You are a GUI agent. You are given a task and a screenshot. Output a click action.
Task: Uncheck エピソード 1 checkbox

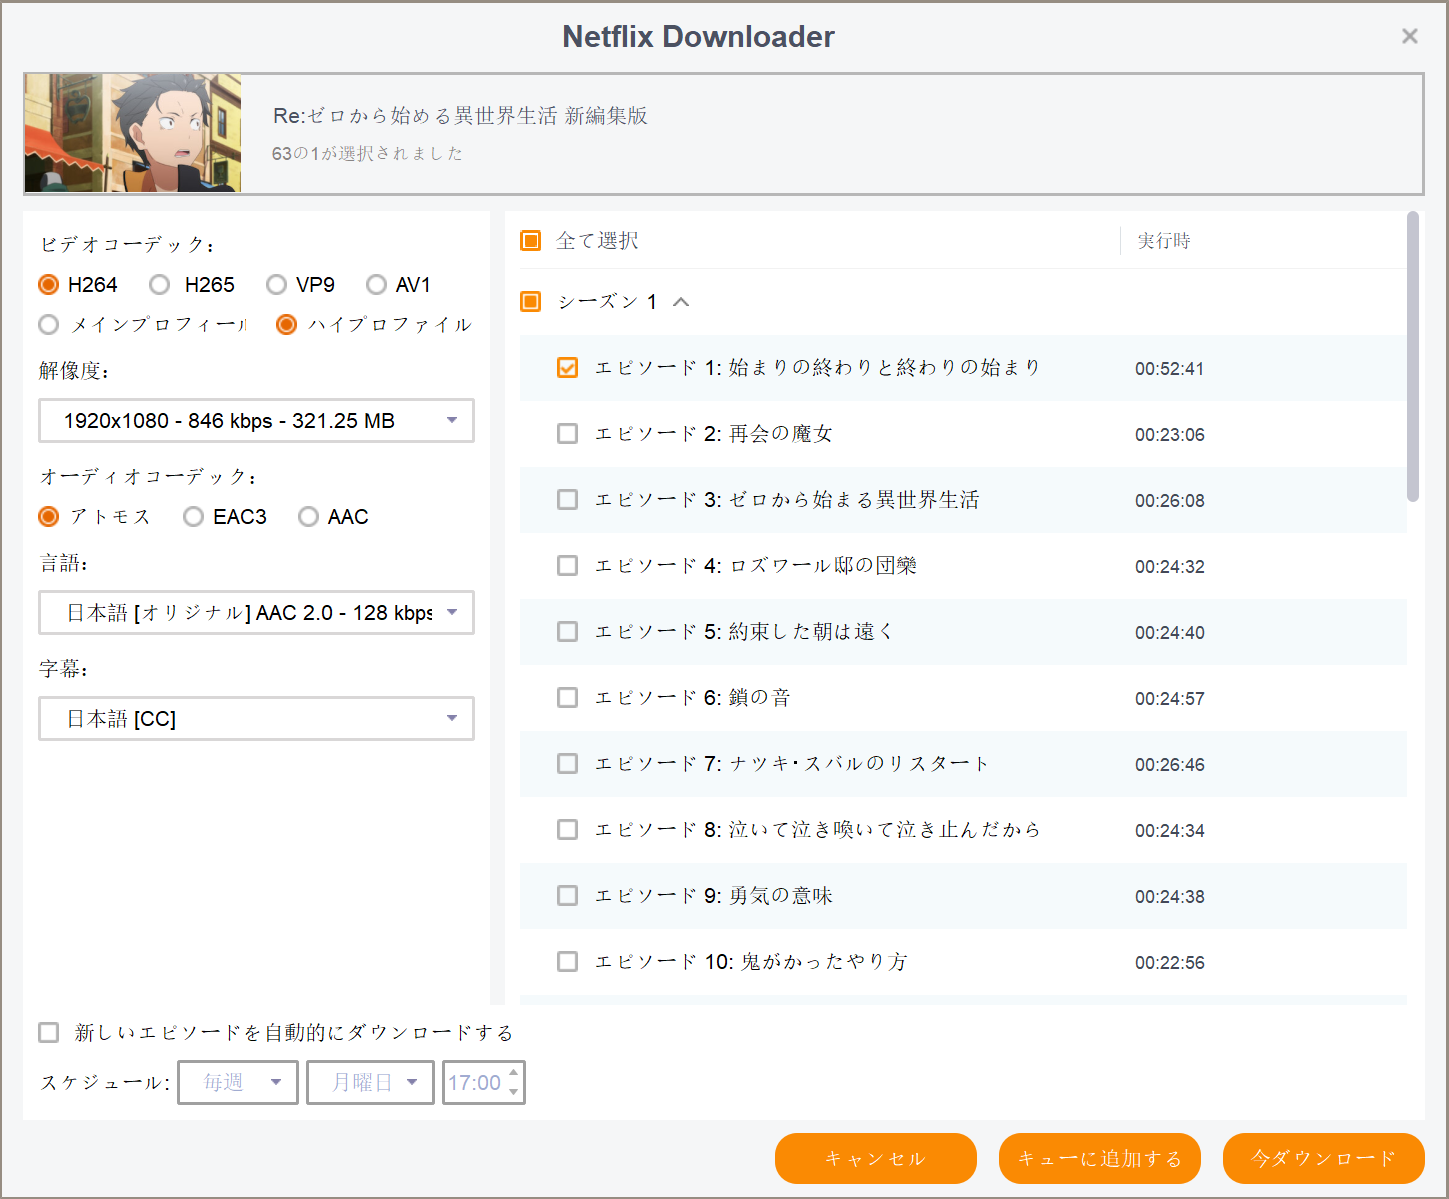click(x=567, y=368)
